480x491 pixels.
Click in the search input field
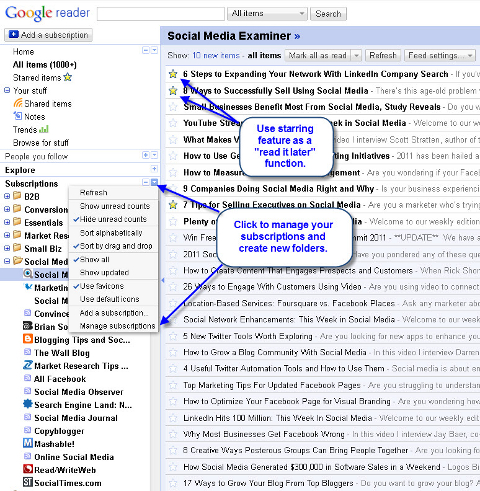point(161,14)
